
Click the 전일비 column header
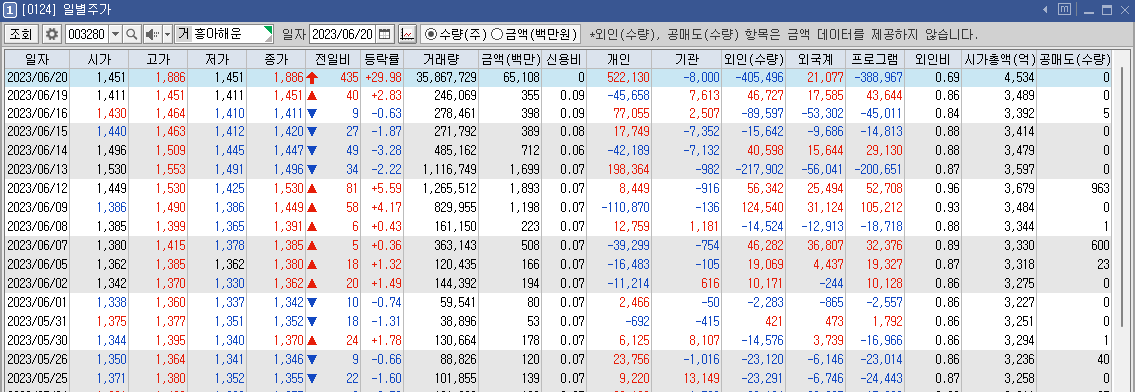(x=332, y=59)
